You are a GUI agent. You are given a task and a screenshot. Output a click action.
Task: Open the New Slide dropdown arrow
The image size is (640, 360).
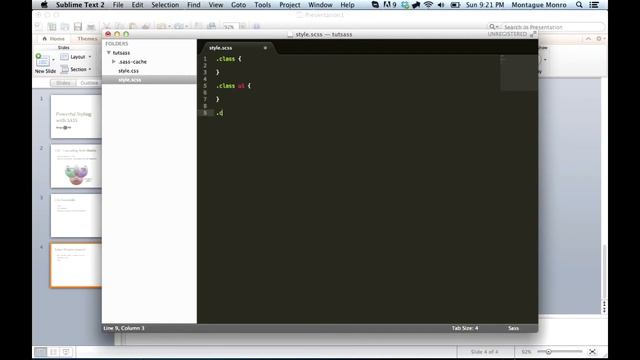[x=53, y=60]
